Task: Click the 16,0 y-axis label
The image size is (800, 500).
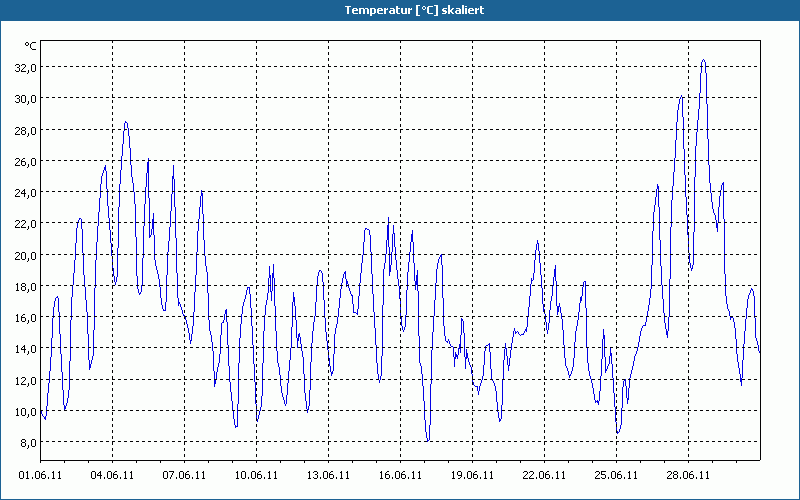Action: pos(26,317)
